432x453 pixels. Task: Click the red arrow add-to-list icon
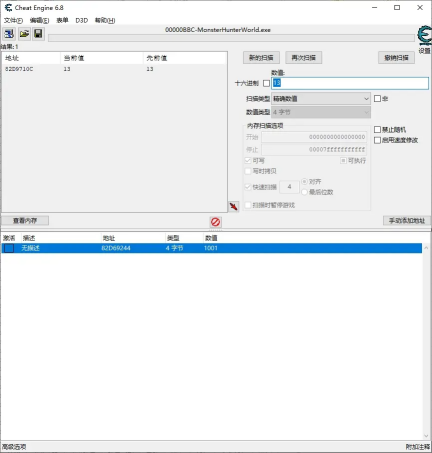pos(233,206)
